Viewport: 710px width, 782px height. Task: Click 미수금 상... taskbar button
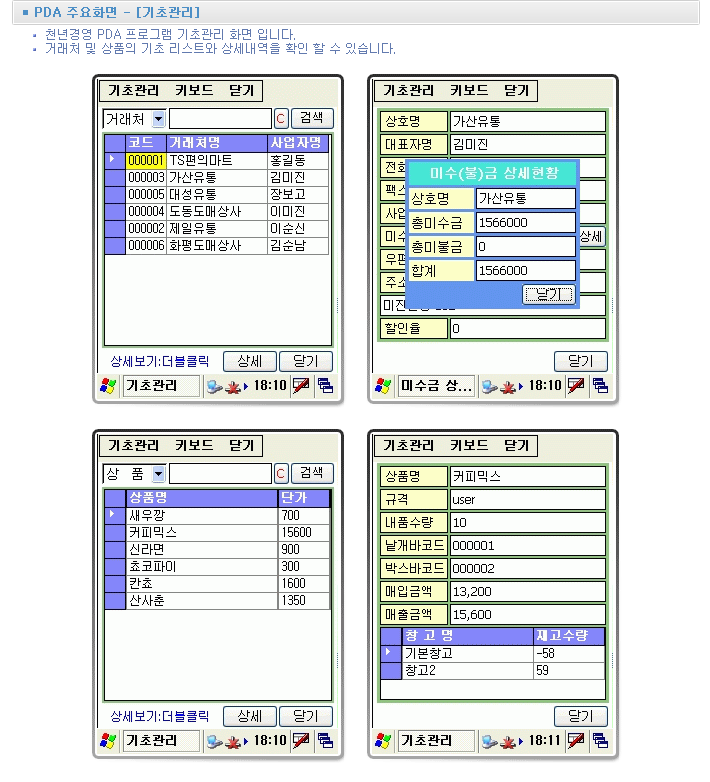pyautogui.click(x=436, y=386)
